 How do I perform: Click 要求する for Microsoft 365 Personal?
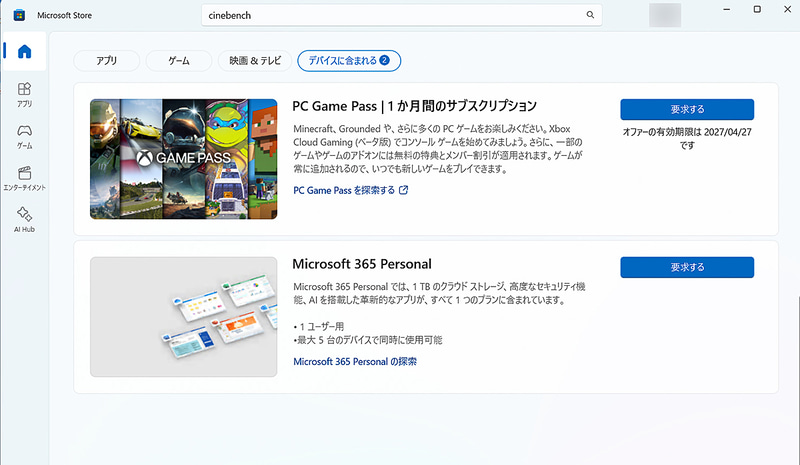[x=687, y=267]
